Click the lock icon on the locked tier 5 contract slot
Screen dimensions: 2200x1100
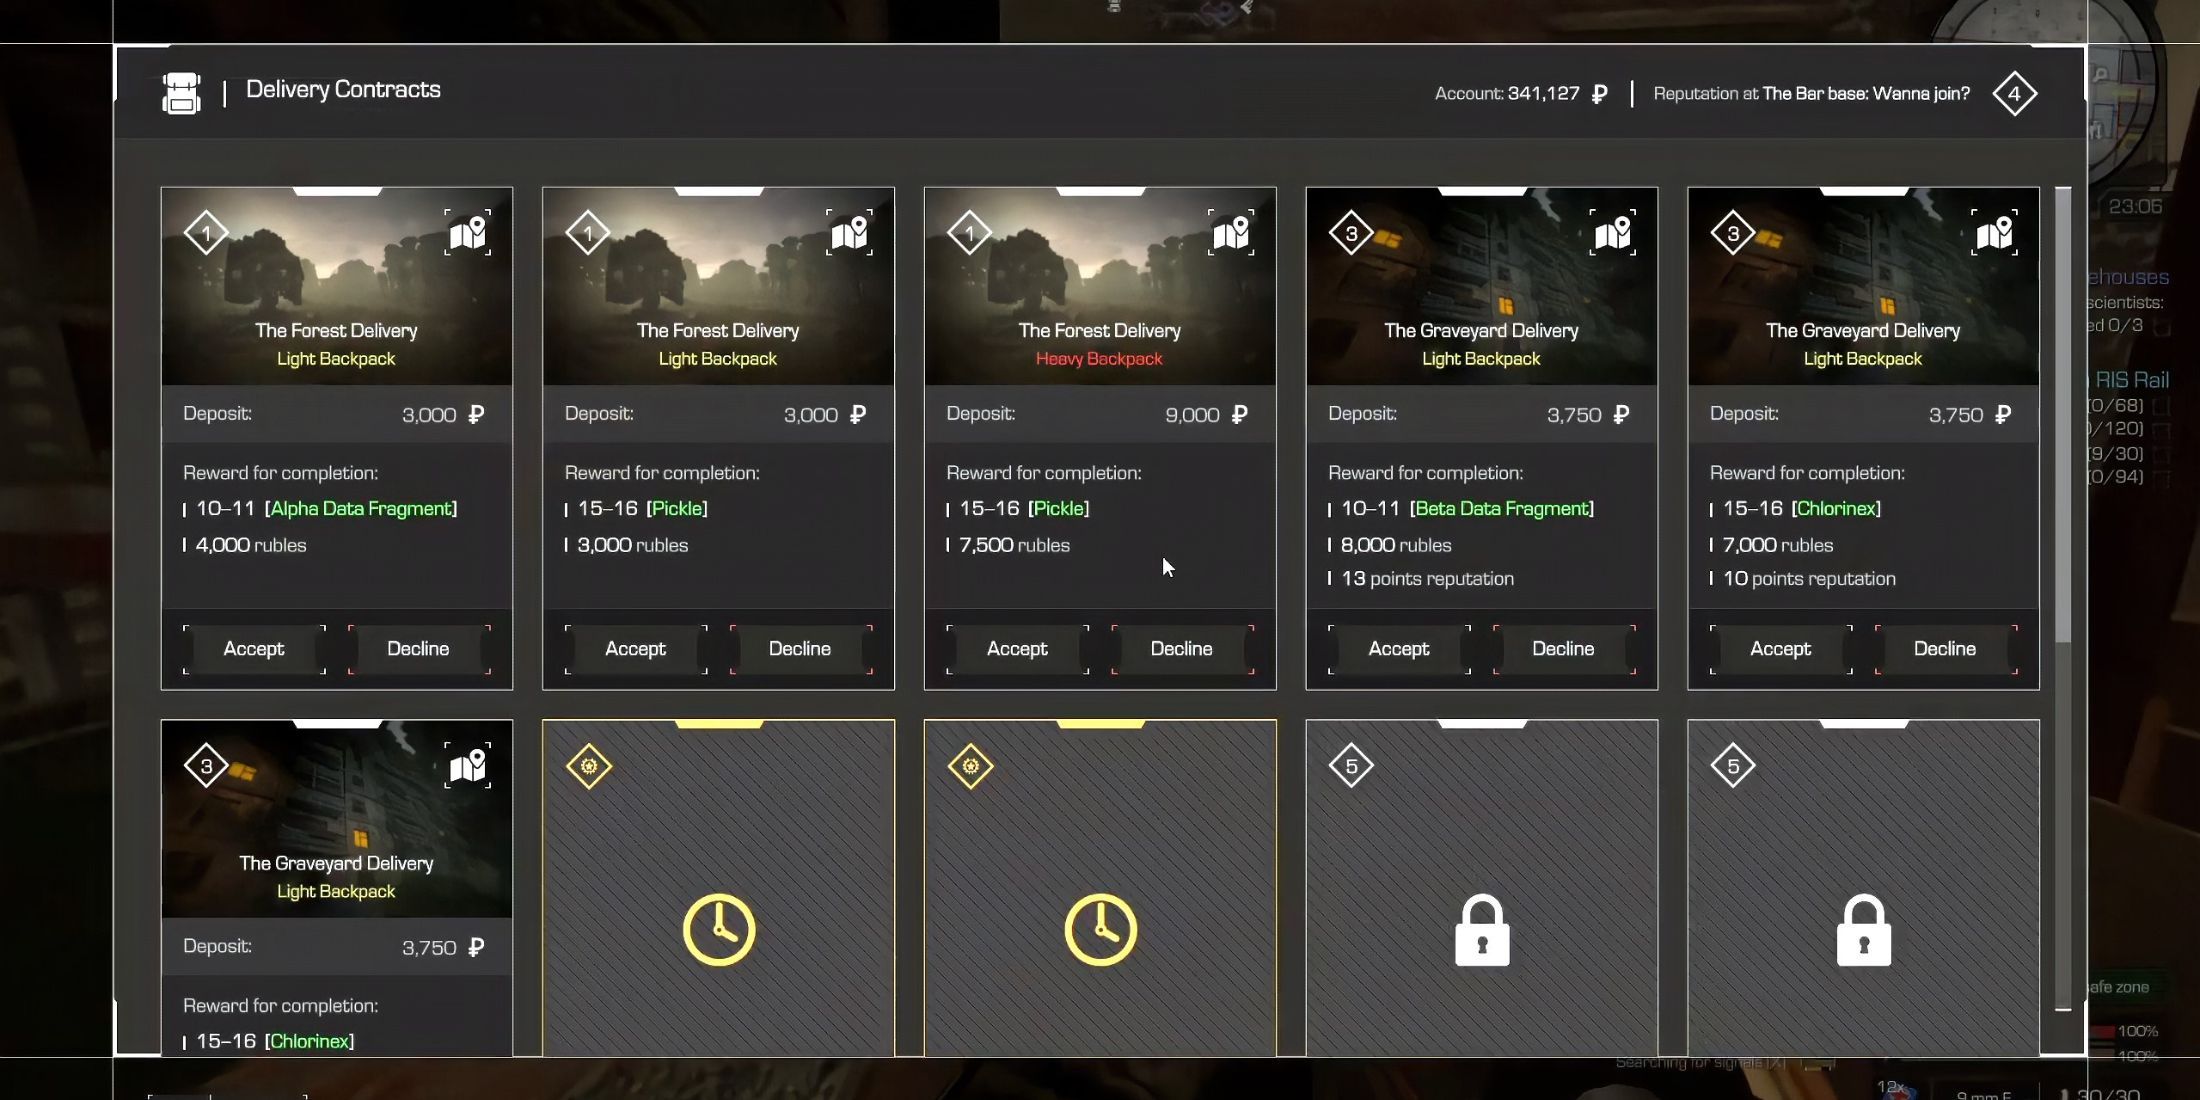point(1482,929)
